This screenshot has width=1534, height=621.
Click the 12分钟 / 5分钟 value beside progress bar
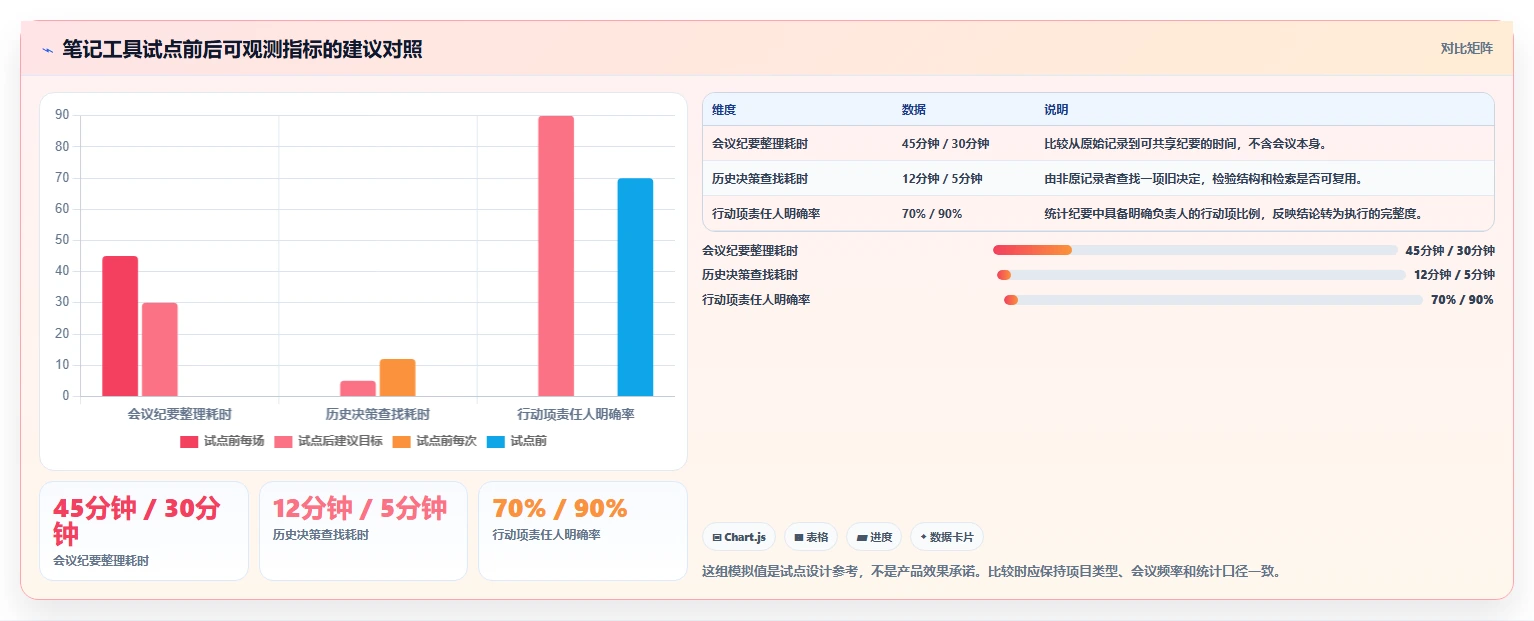coord(1454,275)
